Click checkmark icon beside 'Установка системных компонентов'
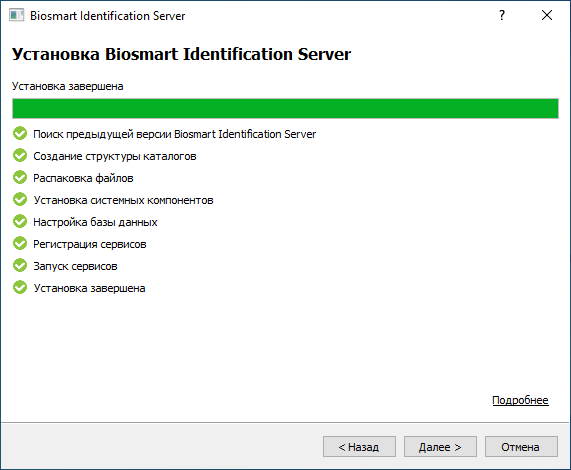 tap(20, 200)
